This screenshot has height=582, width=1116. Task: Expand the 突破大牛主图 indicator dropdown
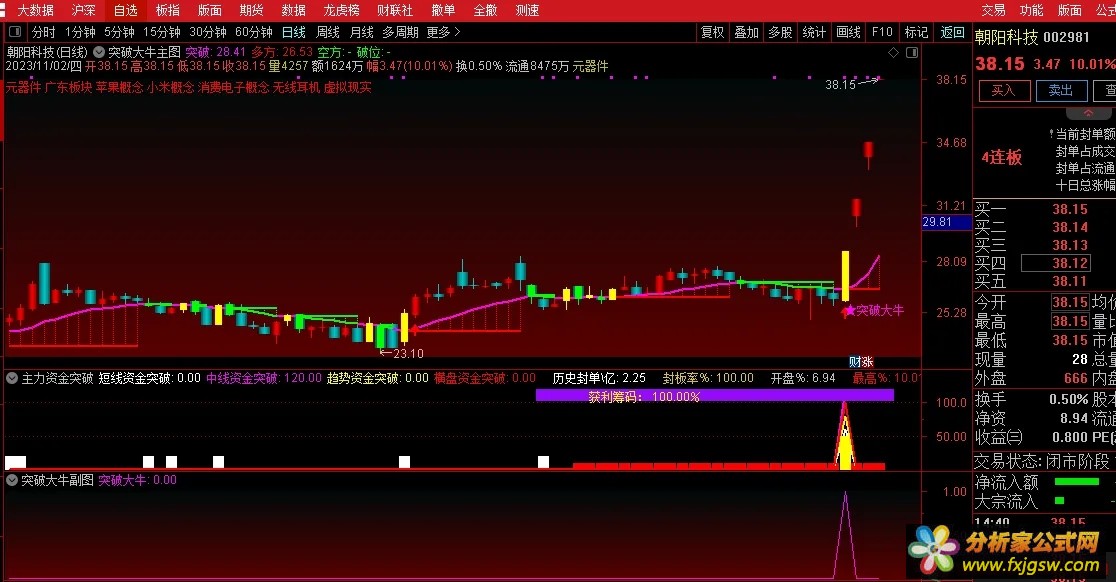point(99,52)
